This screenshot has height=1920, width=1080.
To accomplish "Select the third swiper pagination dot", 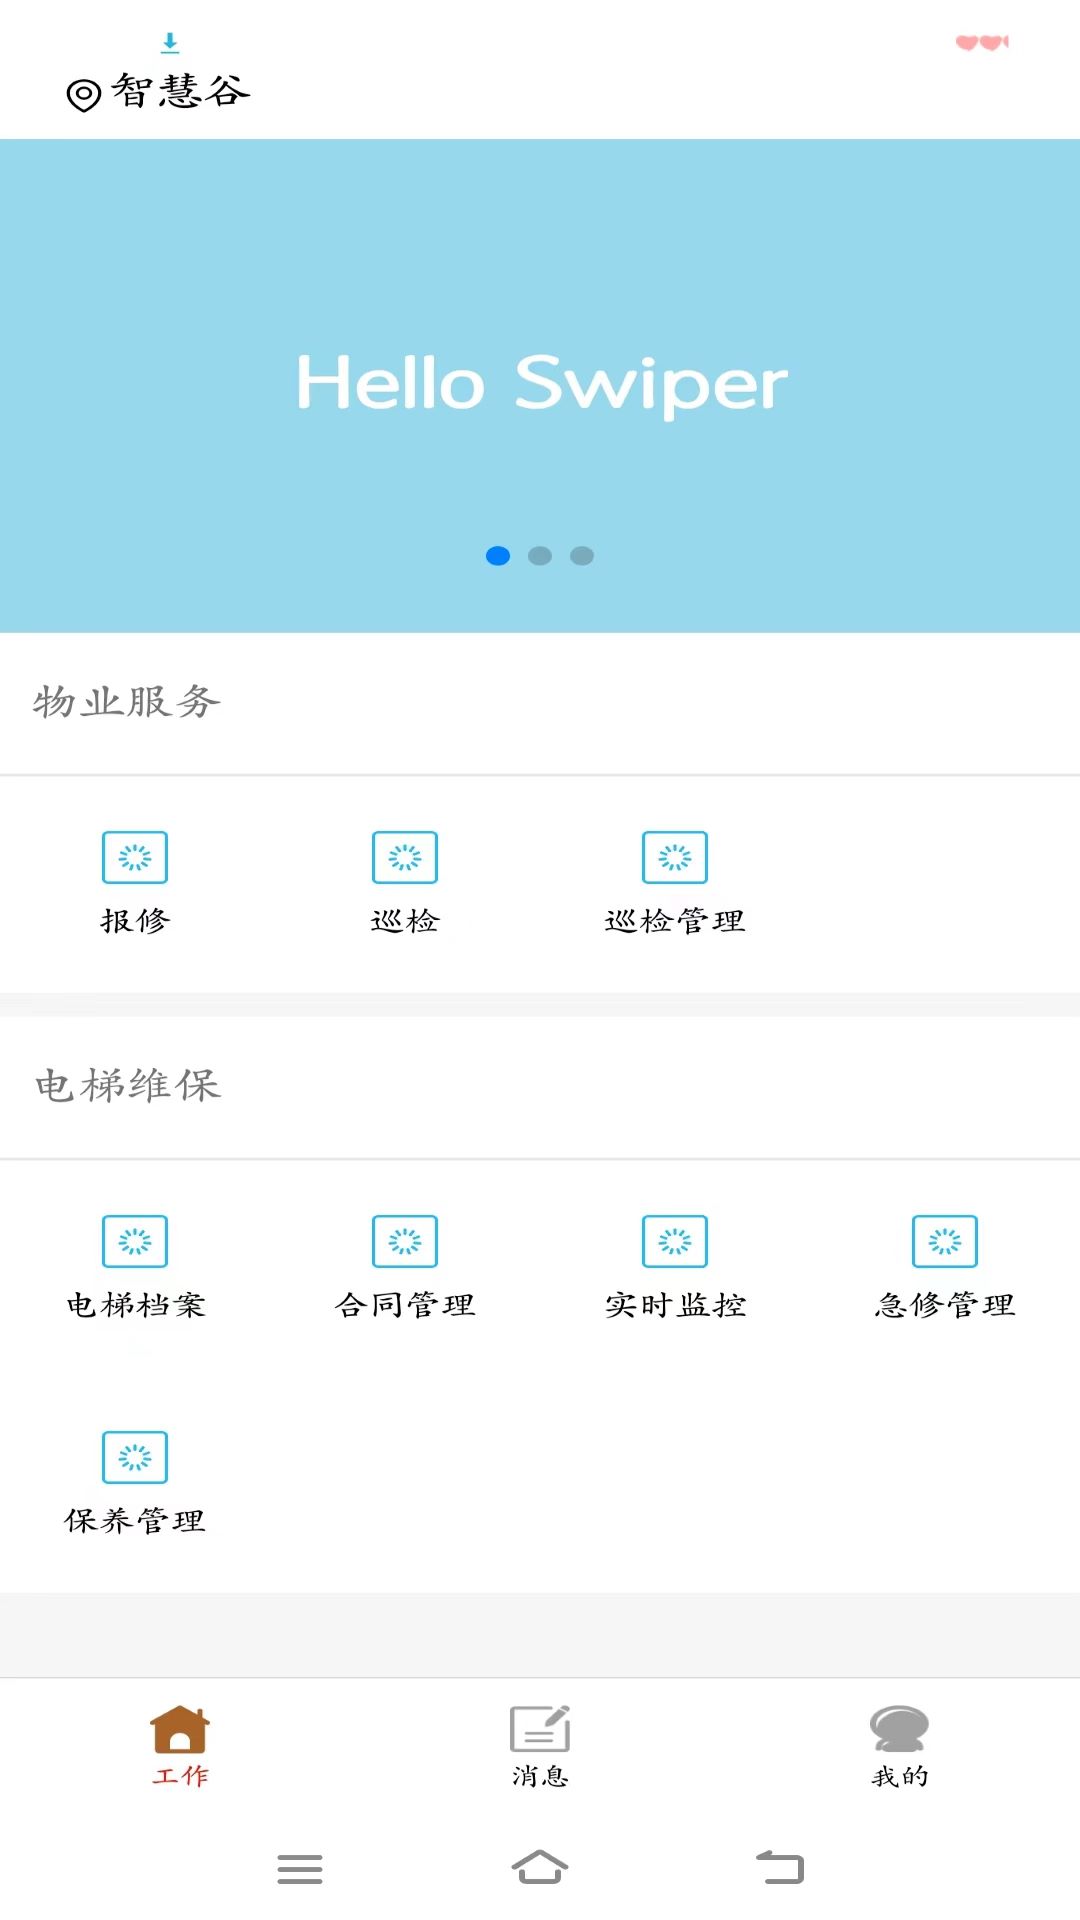I will click(582, 556).
